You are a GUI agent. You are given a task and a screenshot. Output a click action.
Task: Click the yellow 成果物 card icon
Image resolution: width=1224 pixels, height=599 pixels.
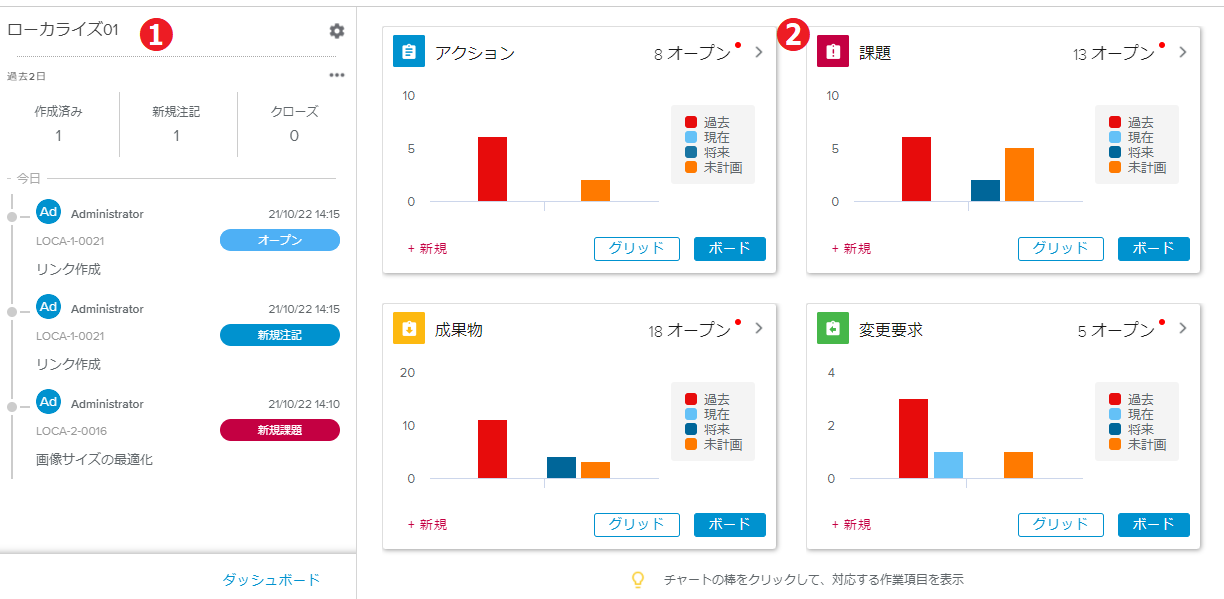[x=409, y=328]
